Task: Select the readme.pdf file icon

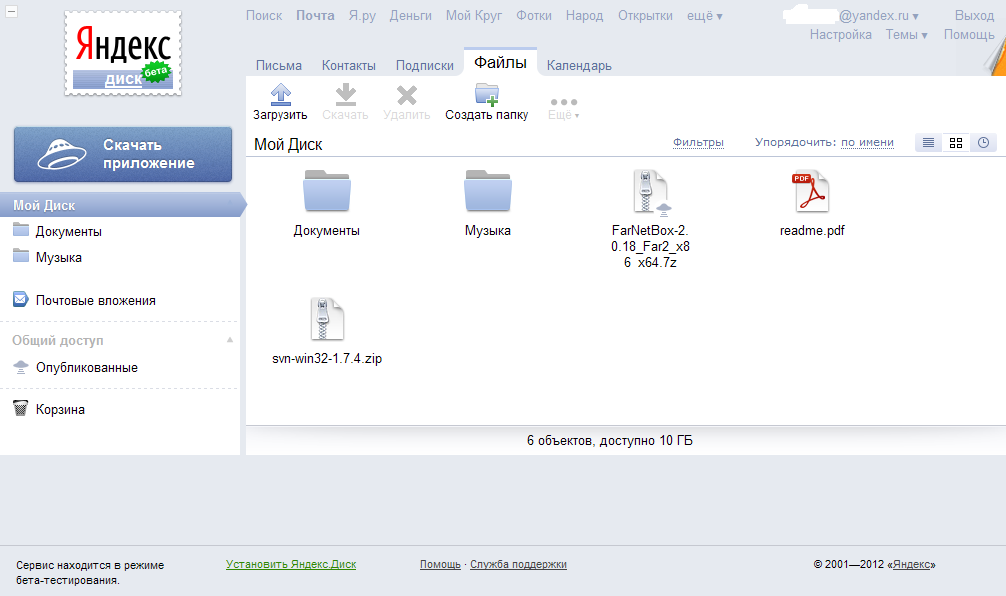Action: (812, 191)
